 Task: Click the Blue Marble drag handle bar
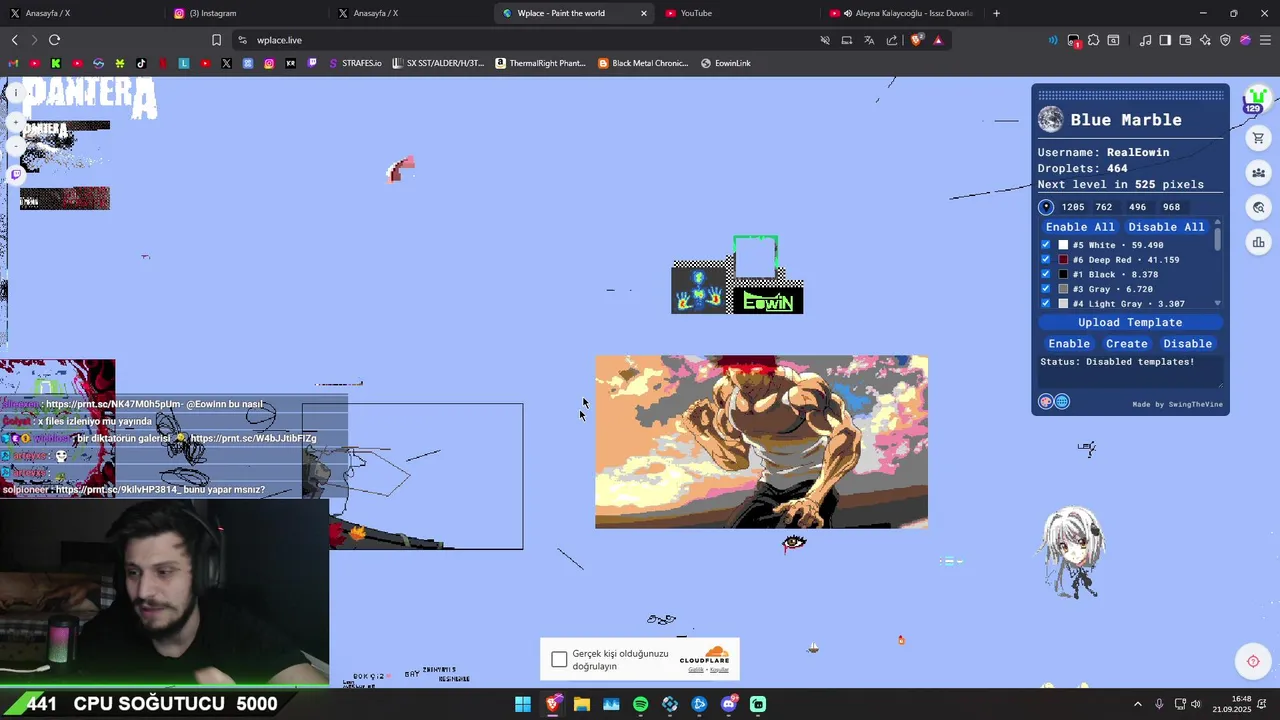[x=1130, y=95]
